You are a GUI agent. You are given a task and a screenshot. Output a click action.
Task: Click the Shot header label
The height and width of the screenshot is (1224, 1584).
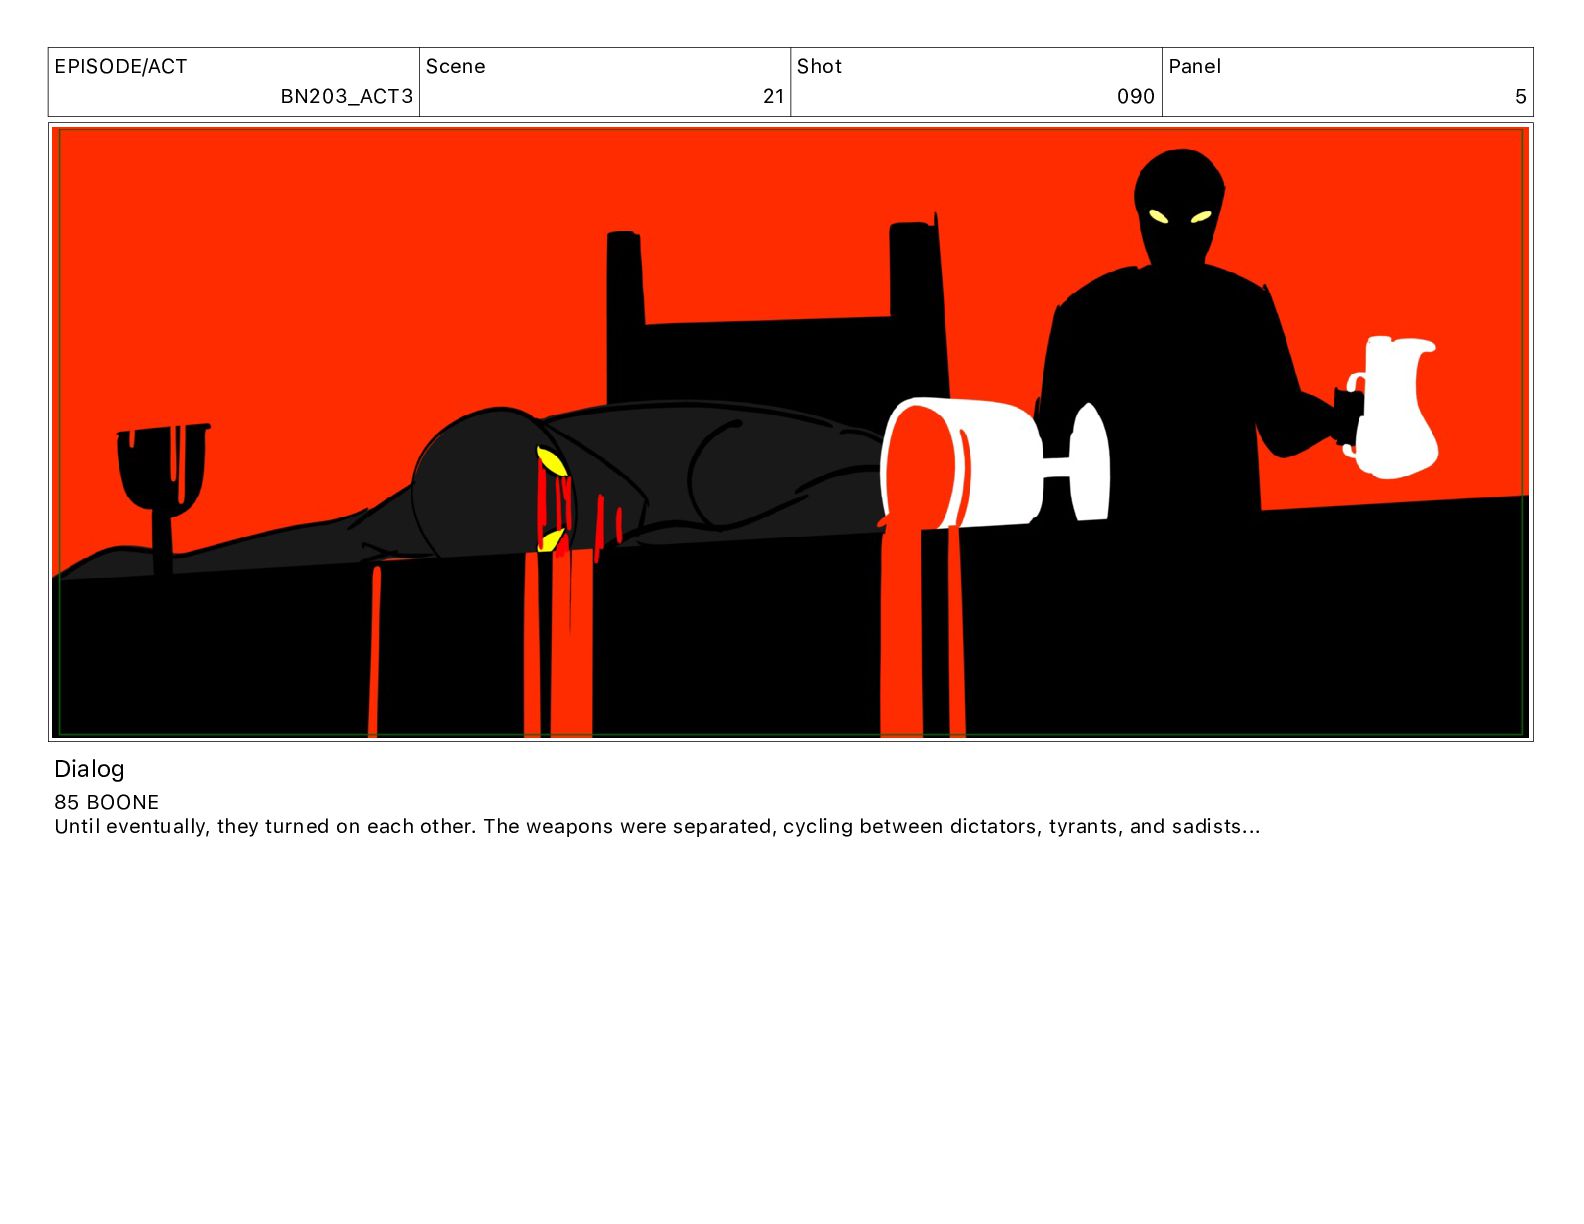click(819, 67)
